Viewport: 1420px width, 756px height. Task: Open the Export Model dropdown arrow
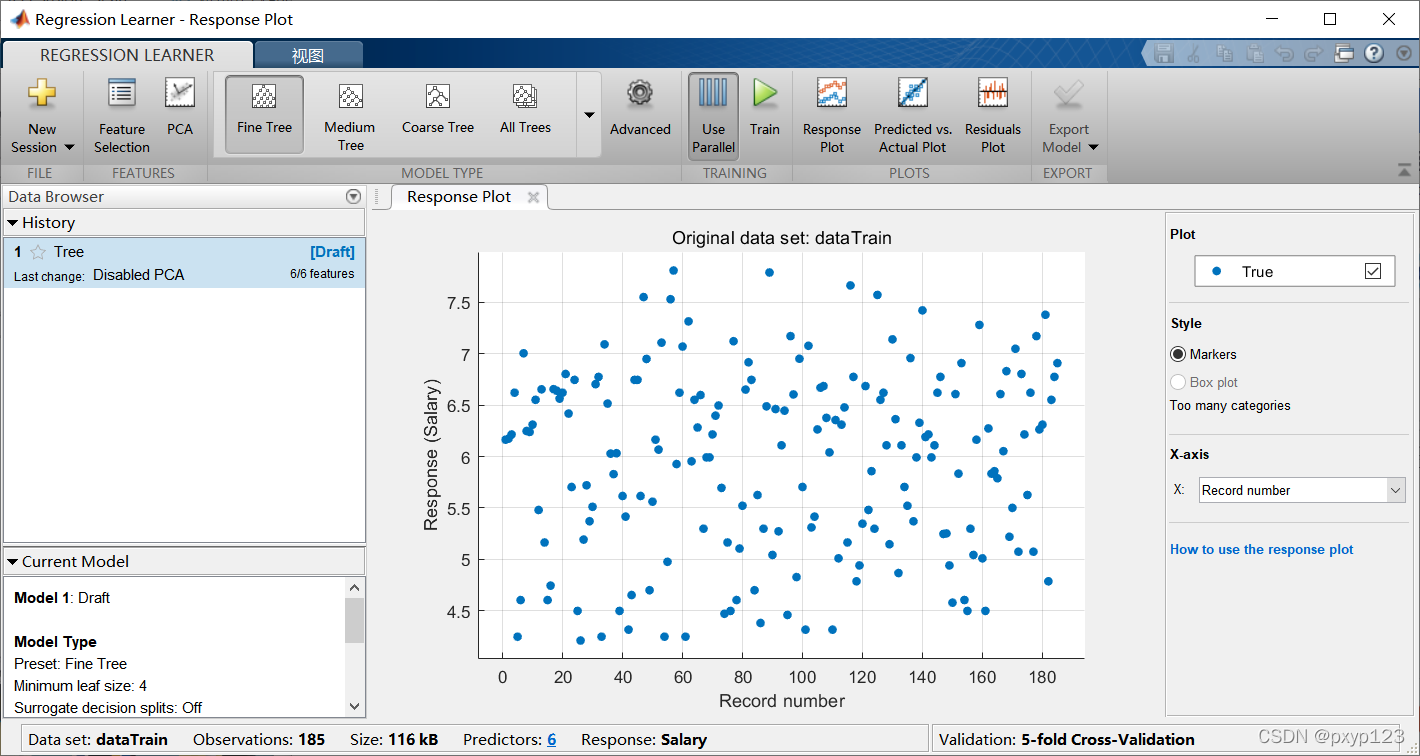tap(1093, 148)
